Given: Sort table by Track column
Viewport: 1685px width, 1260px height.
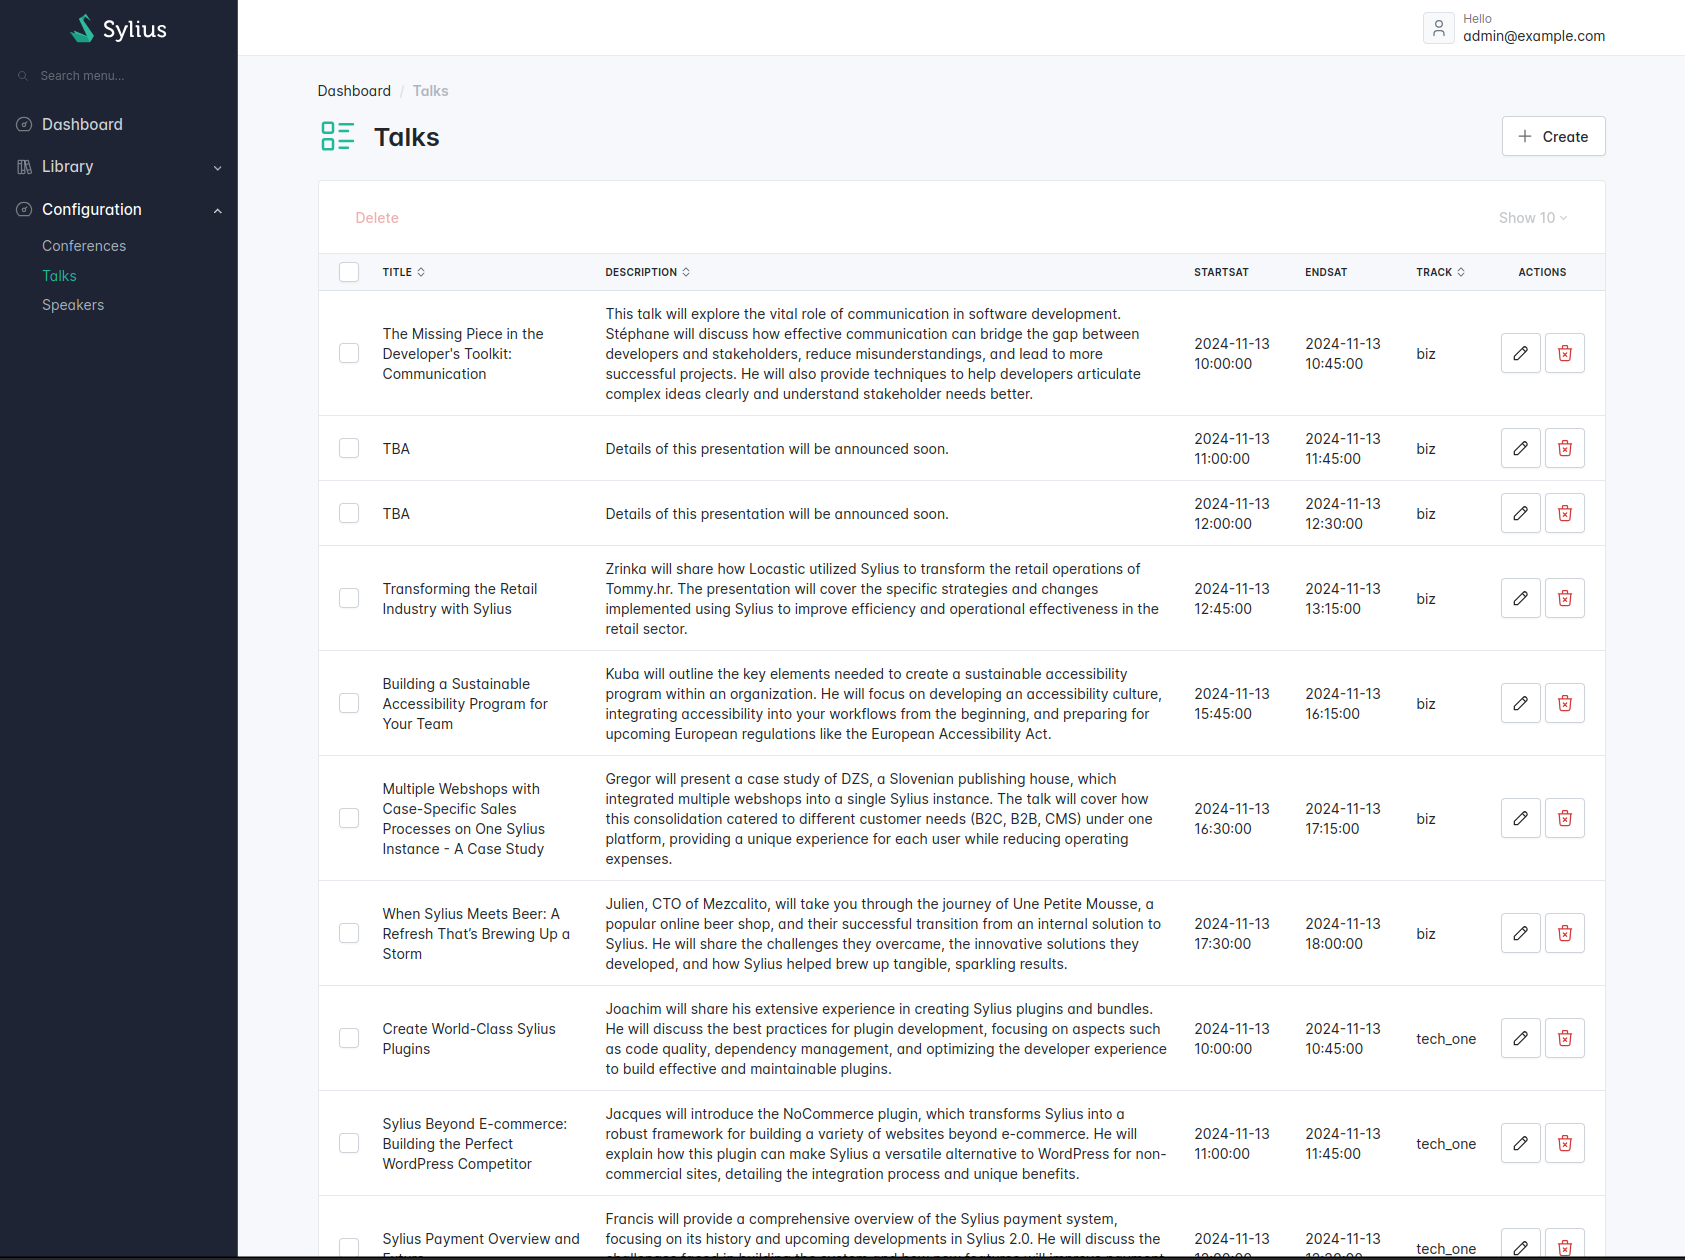Looking at the screenshot, I should [1440, 272].
